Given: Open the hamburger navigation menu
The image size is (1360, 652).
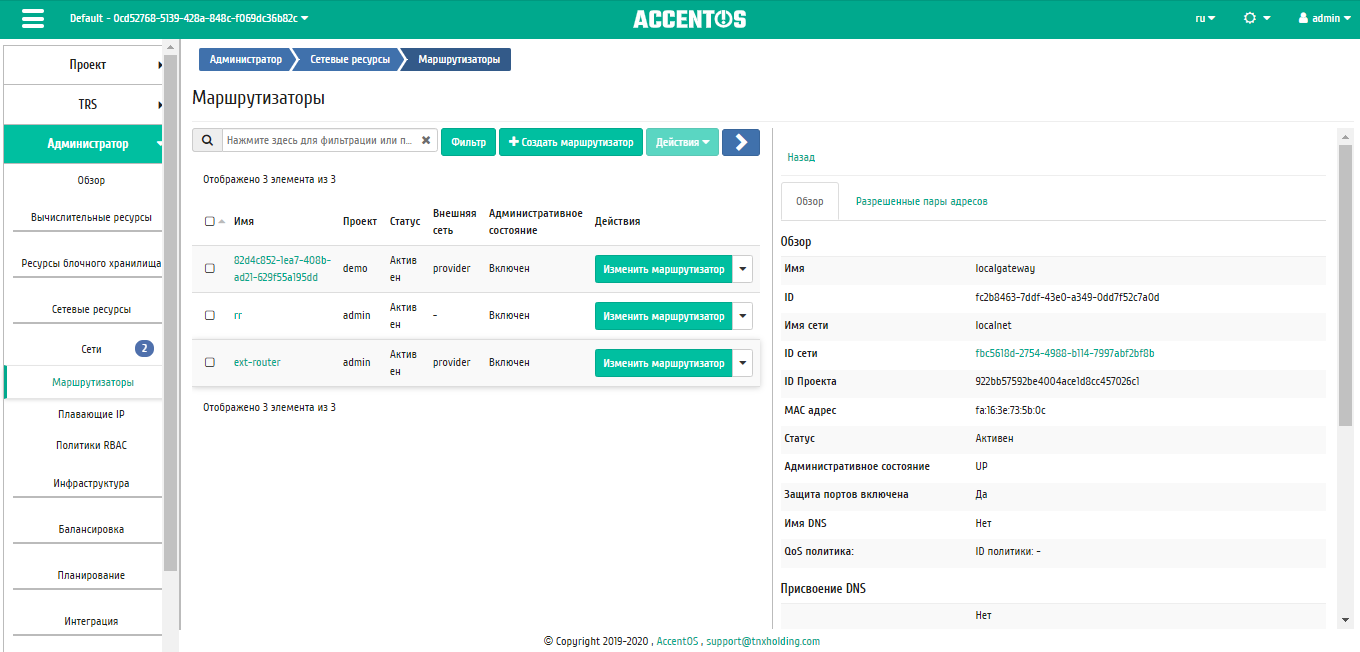Looking at the screenshot, I should [x=32, y=19].
